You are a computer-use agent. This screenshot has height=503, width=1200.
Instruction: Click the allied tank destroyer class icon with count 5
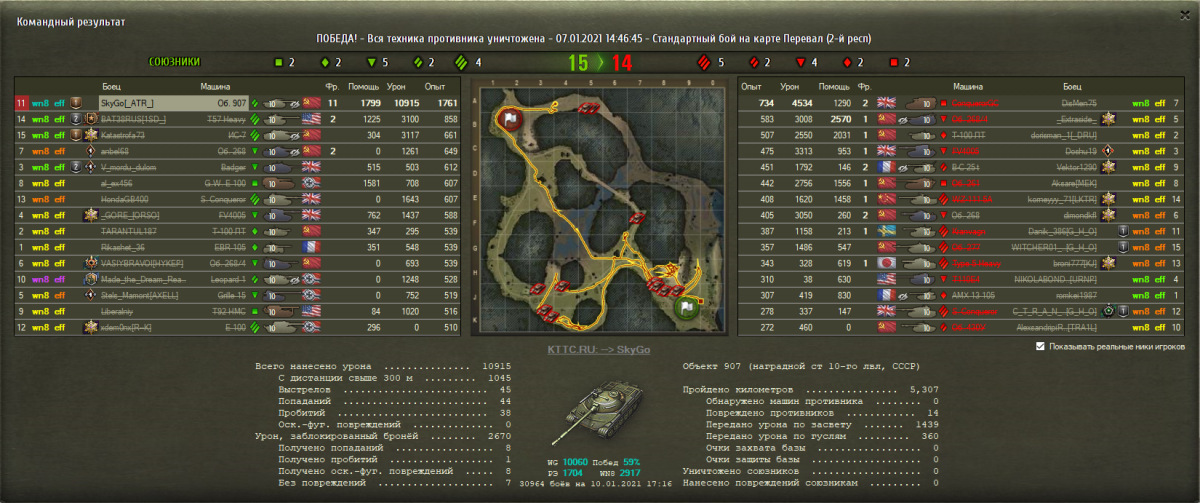click(371, 62)
